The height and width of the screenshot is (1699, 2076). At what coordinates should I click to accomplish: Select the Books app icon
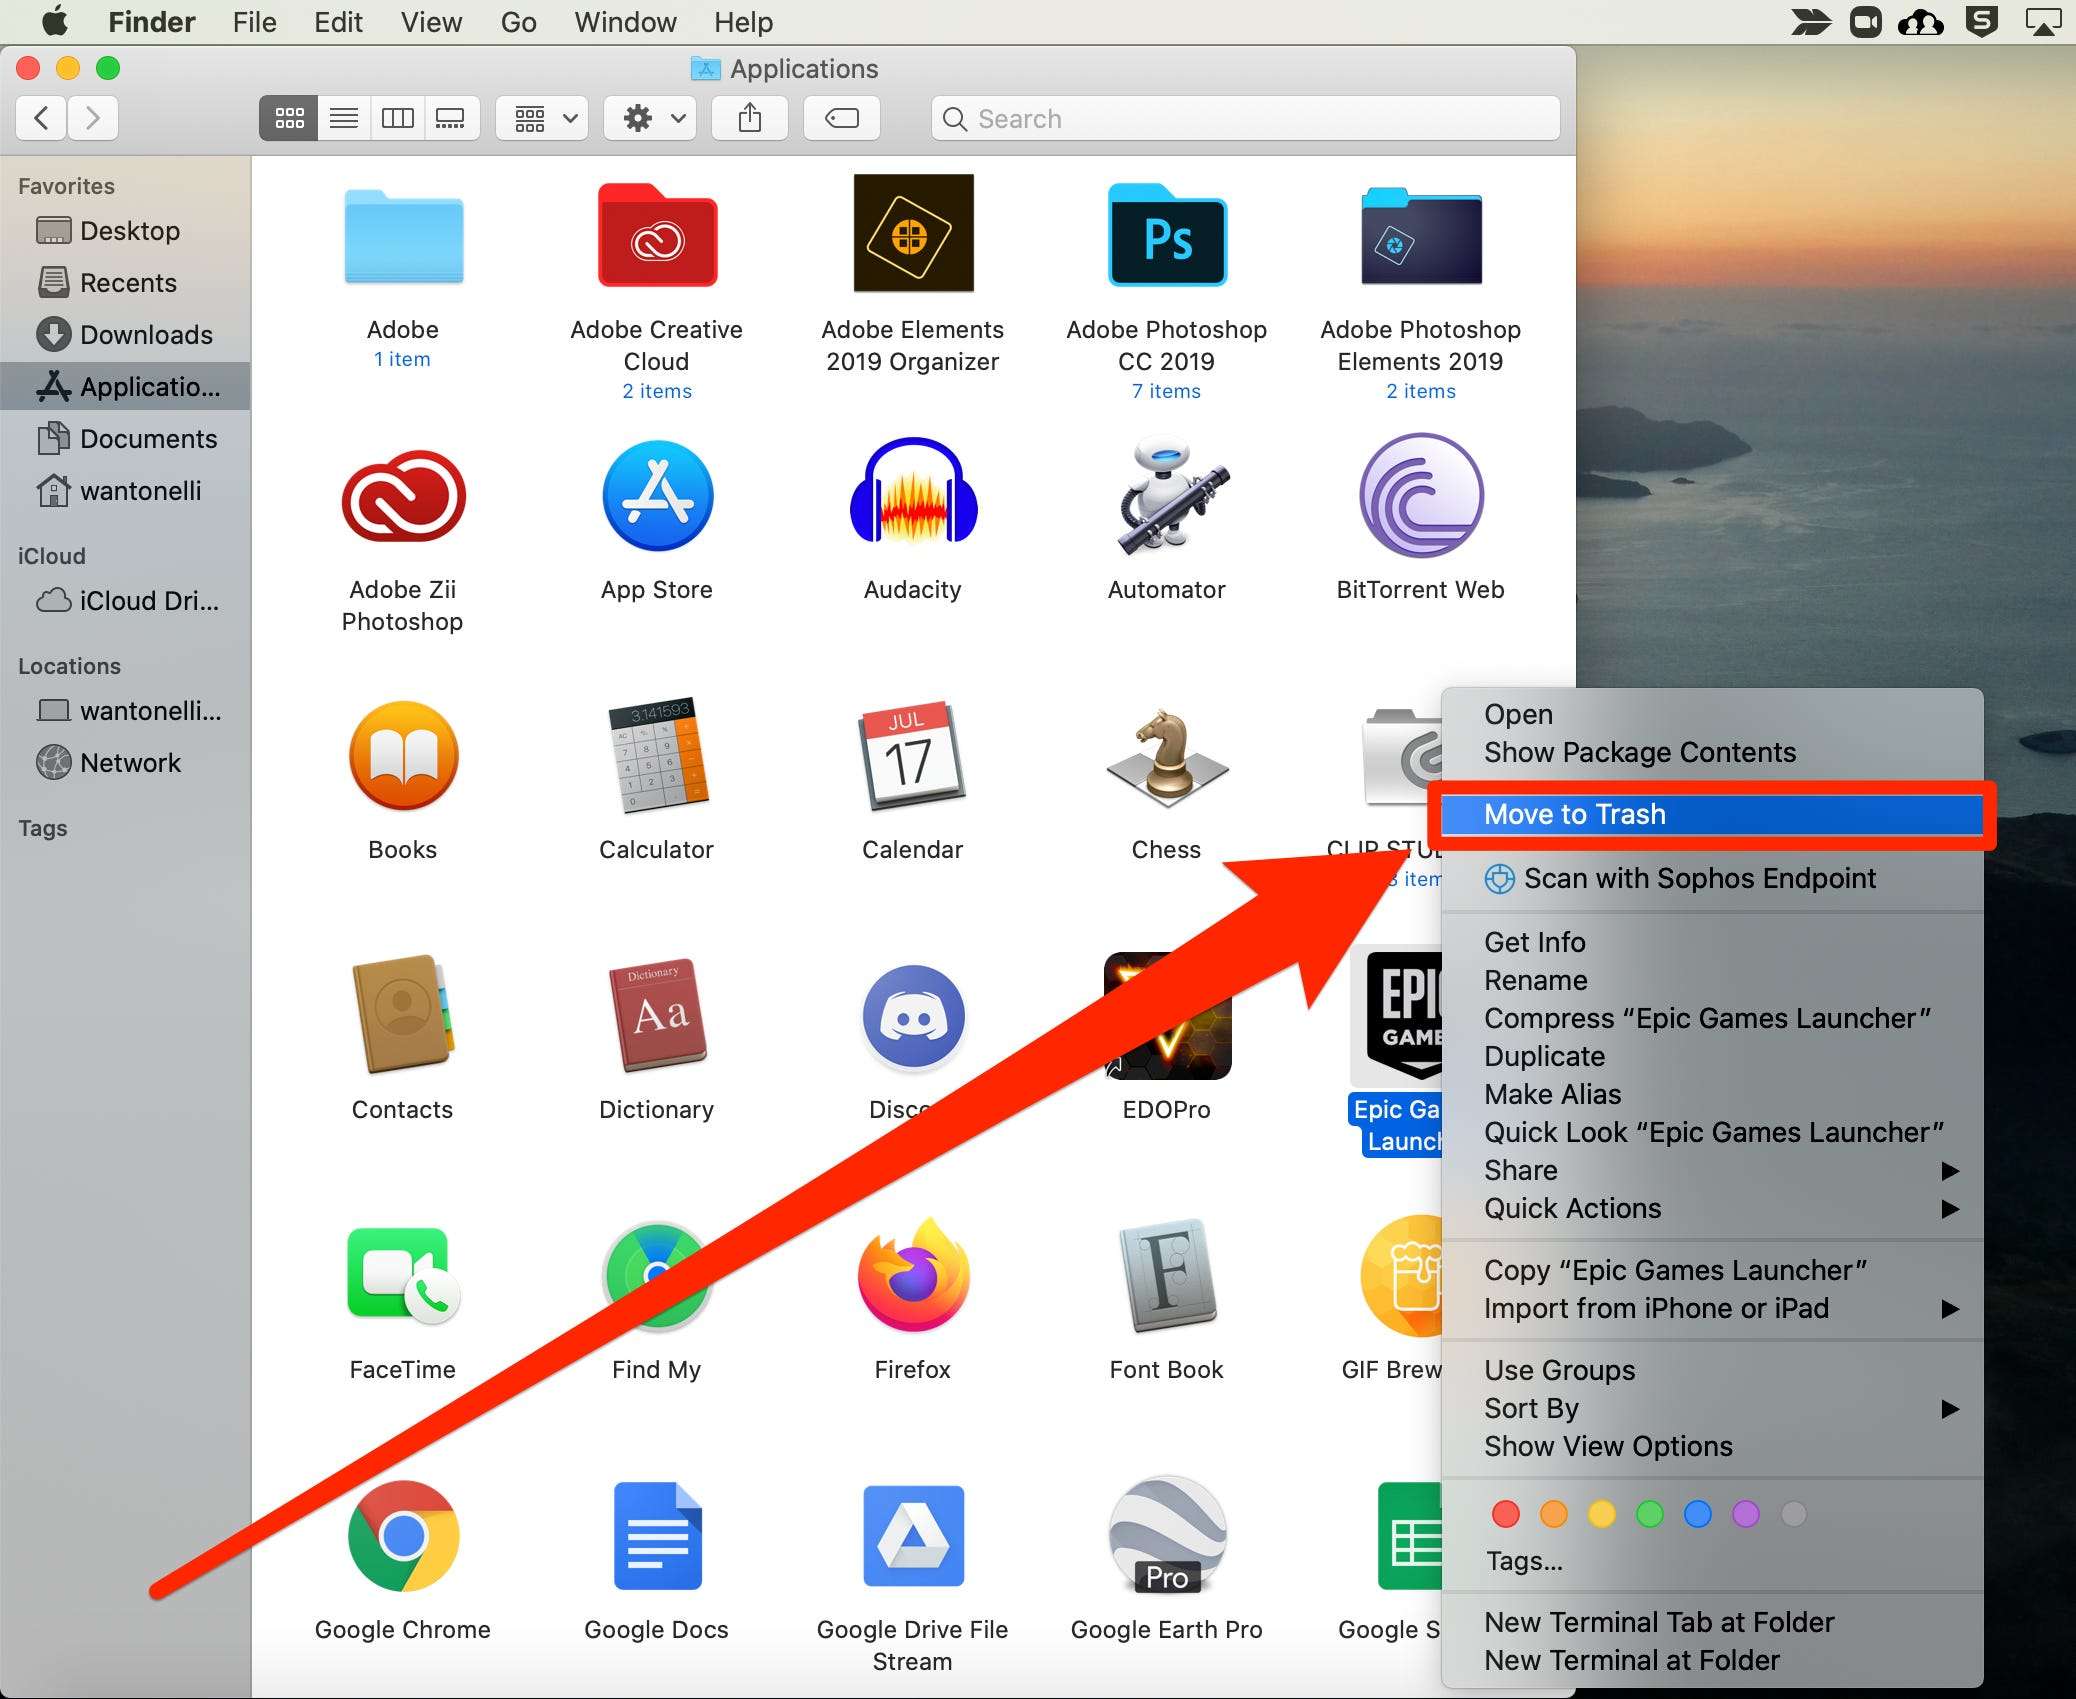click(x=403, y=755)
